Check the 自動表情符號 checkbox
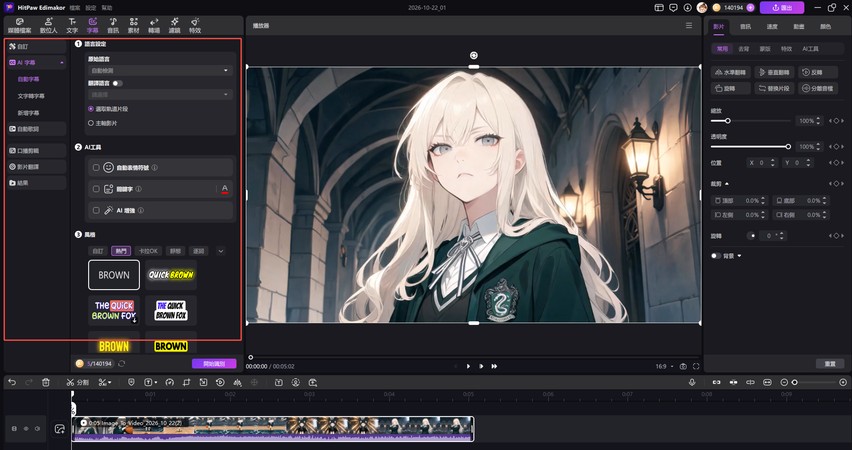 pos(96,168)
